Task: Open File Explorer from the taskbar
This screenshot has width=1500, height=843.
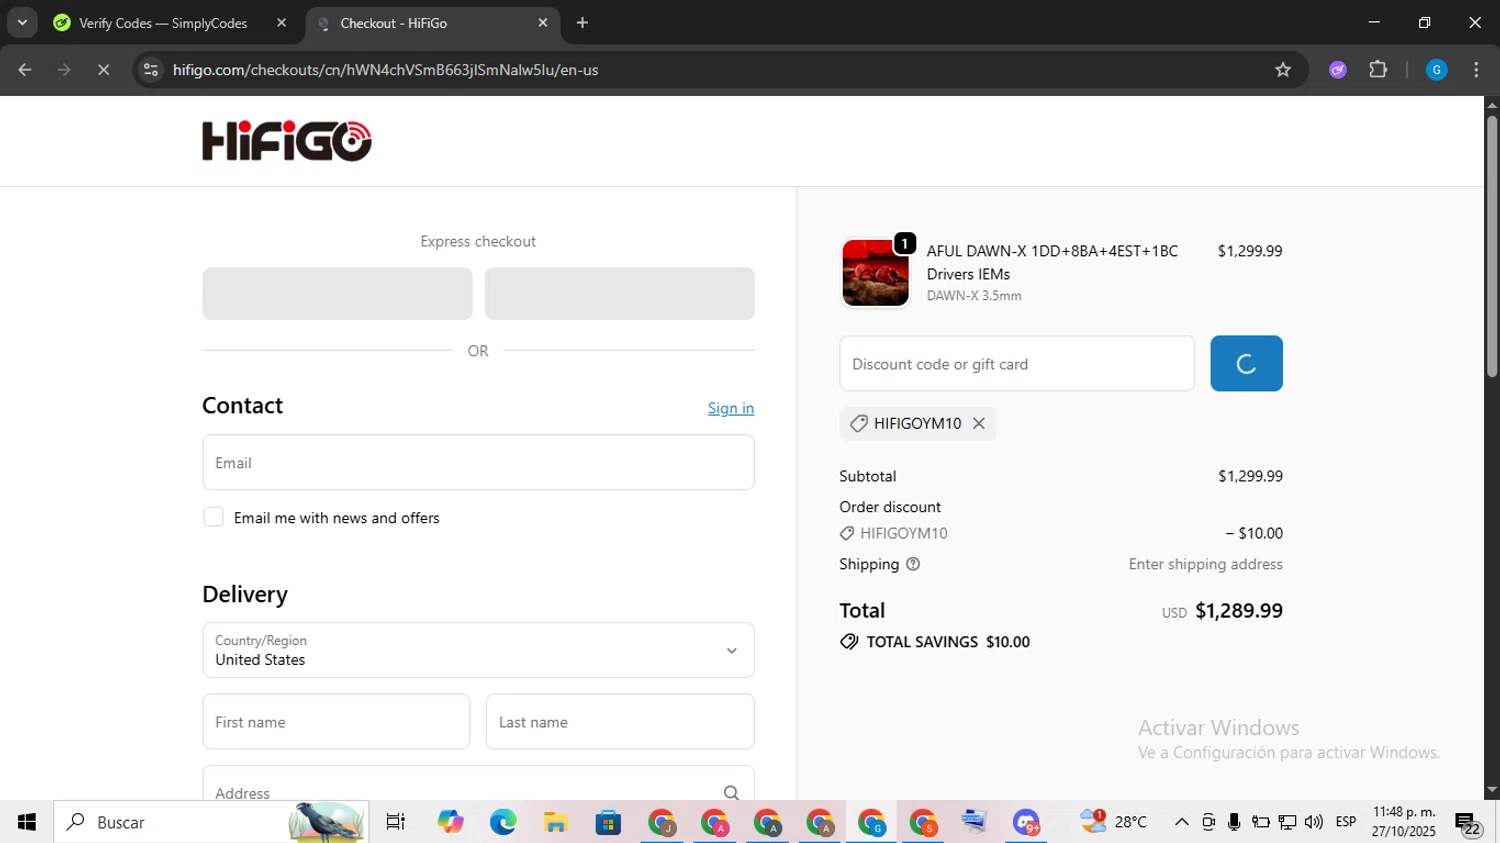Action: [x=556, y=822]
